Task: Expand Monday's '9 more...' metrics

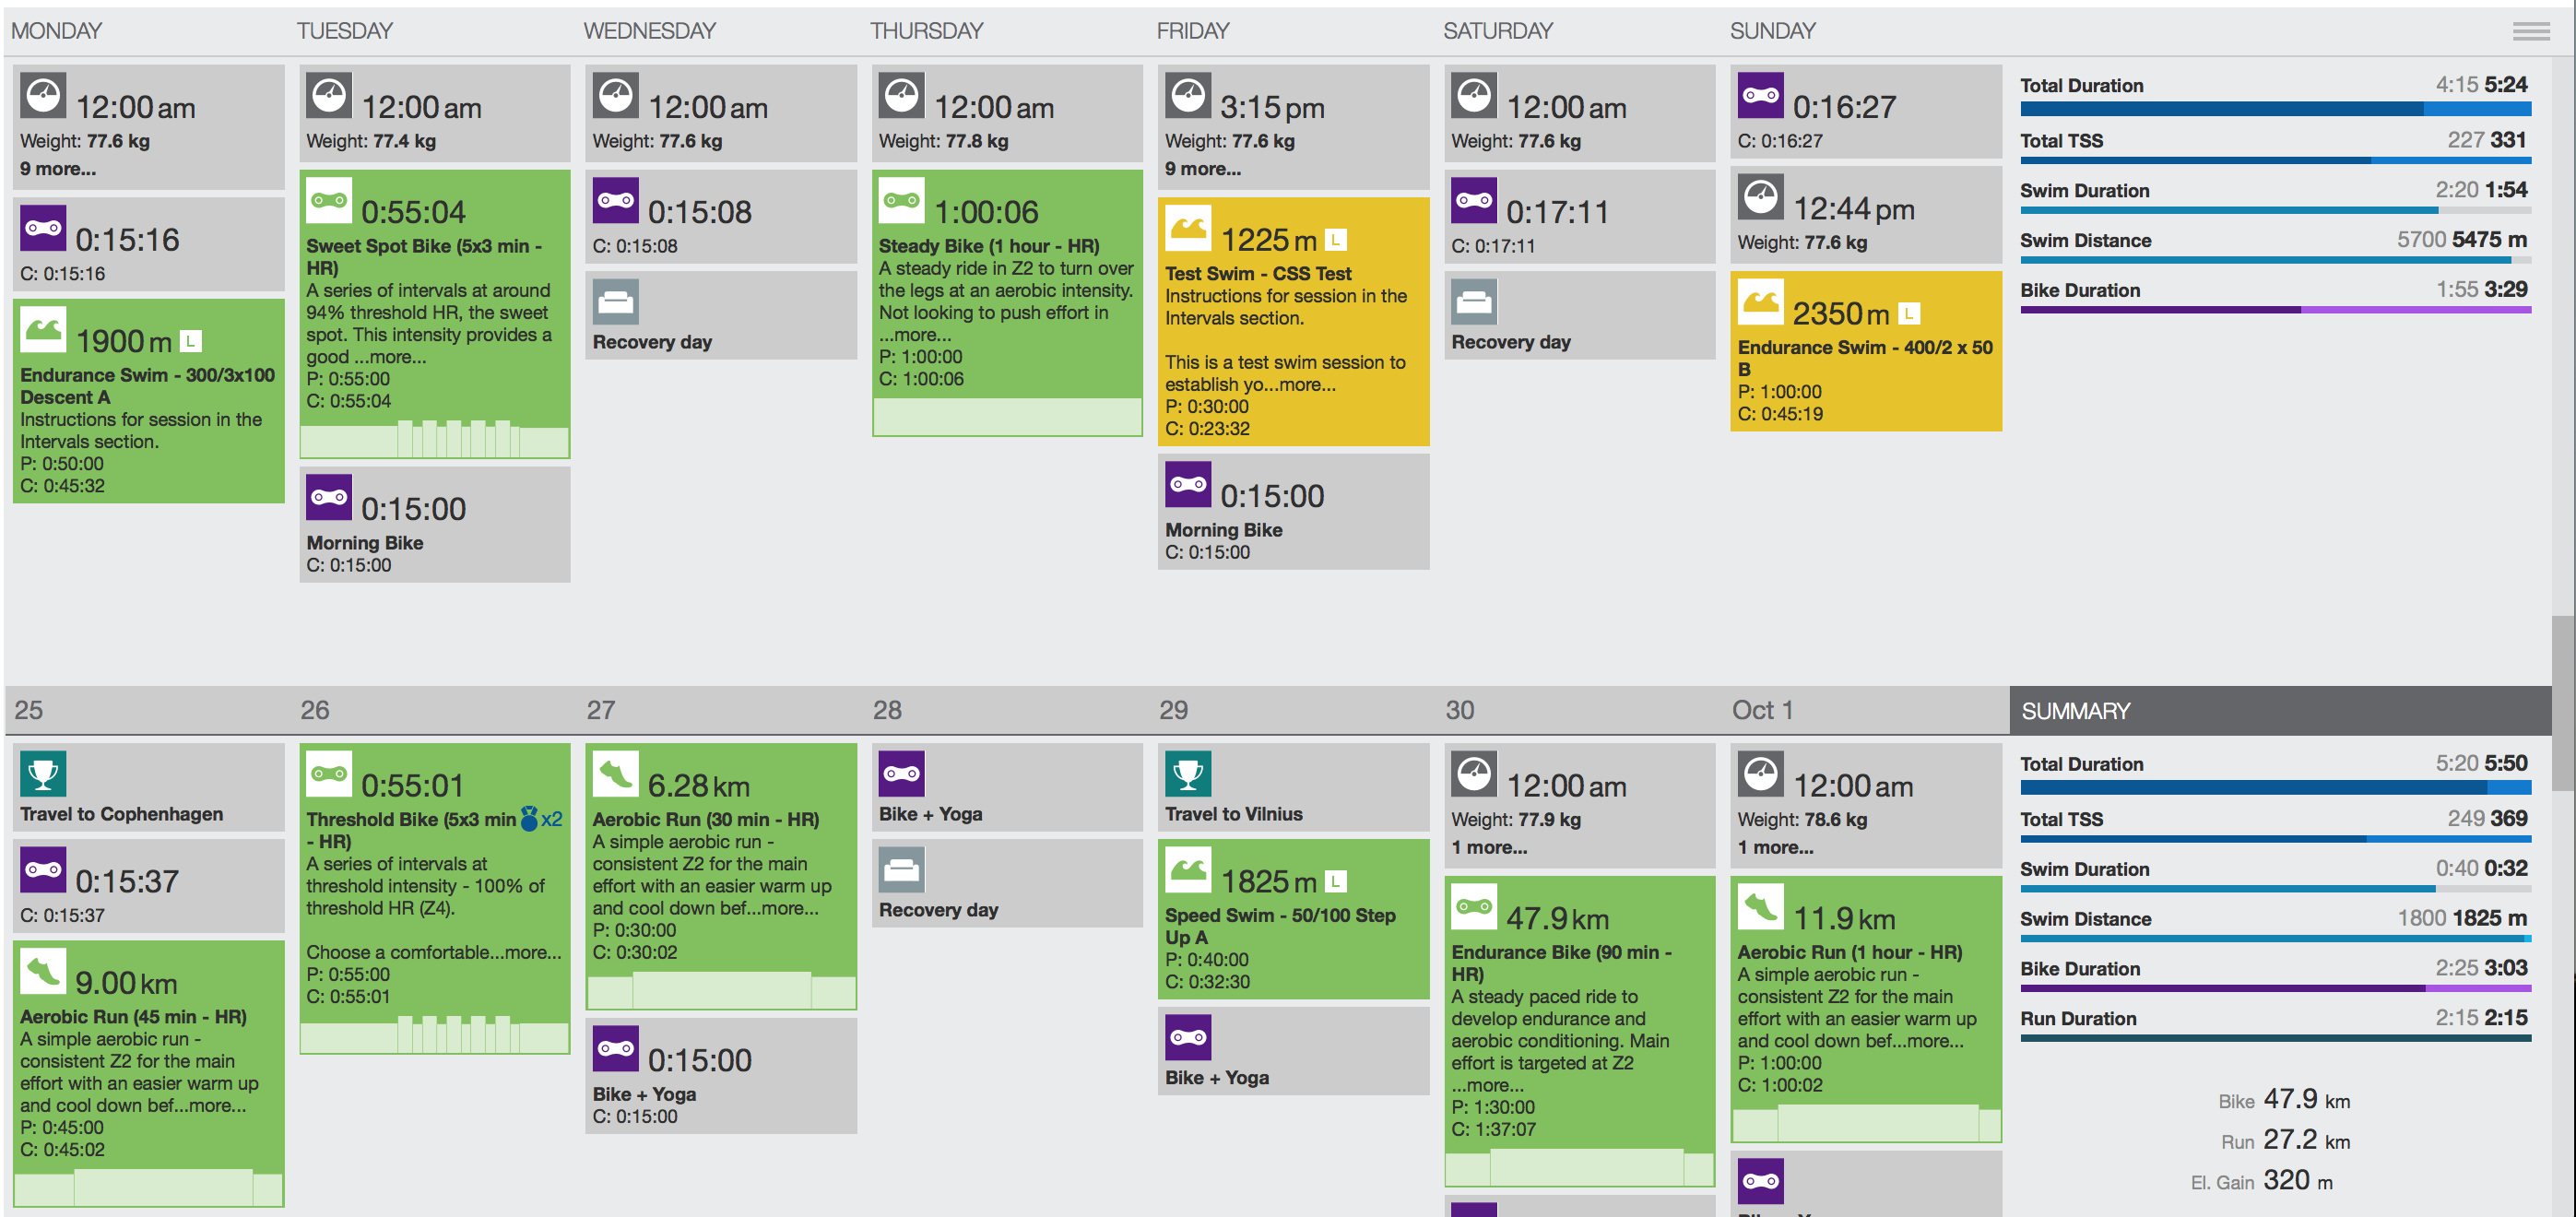Action: [x=58, y=169]
